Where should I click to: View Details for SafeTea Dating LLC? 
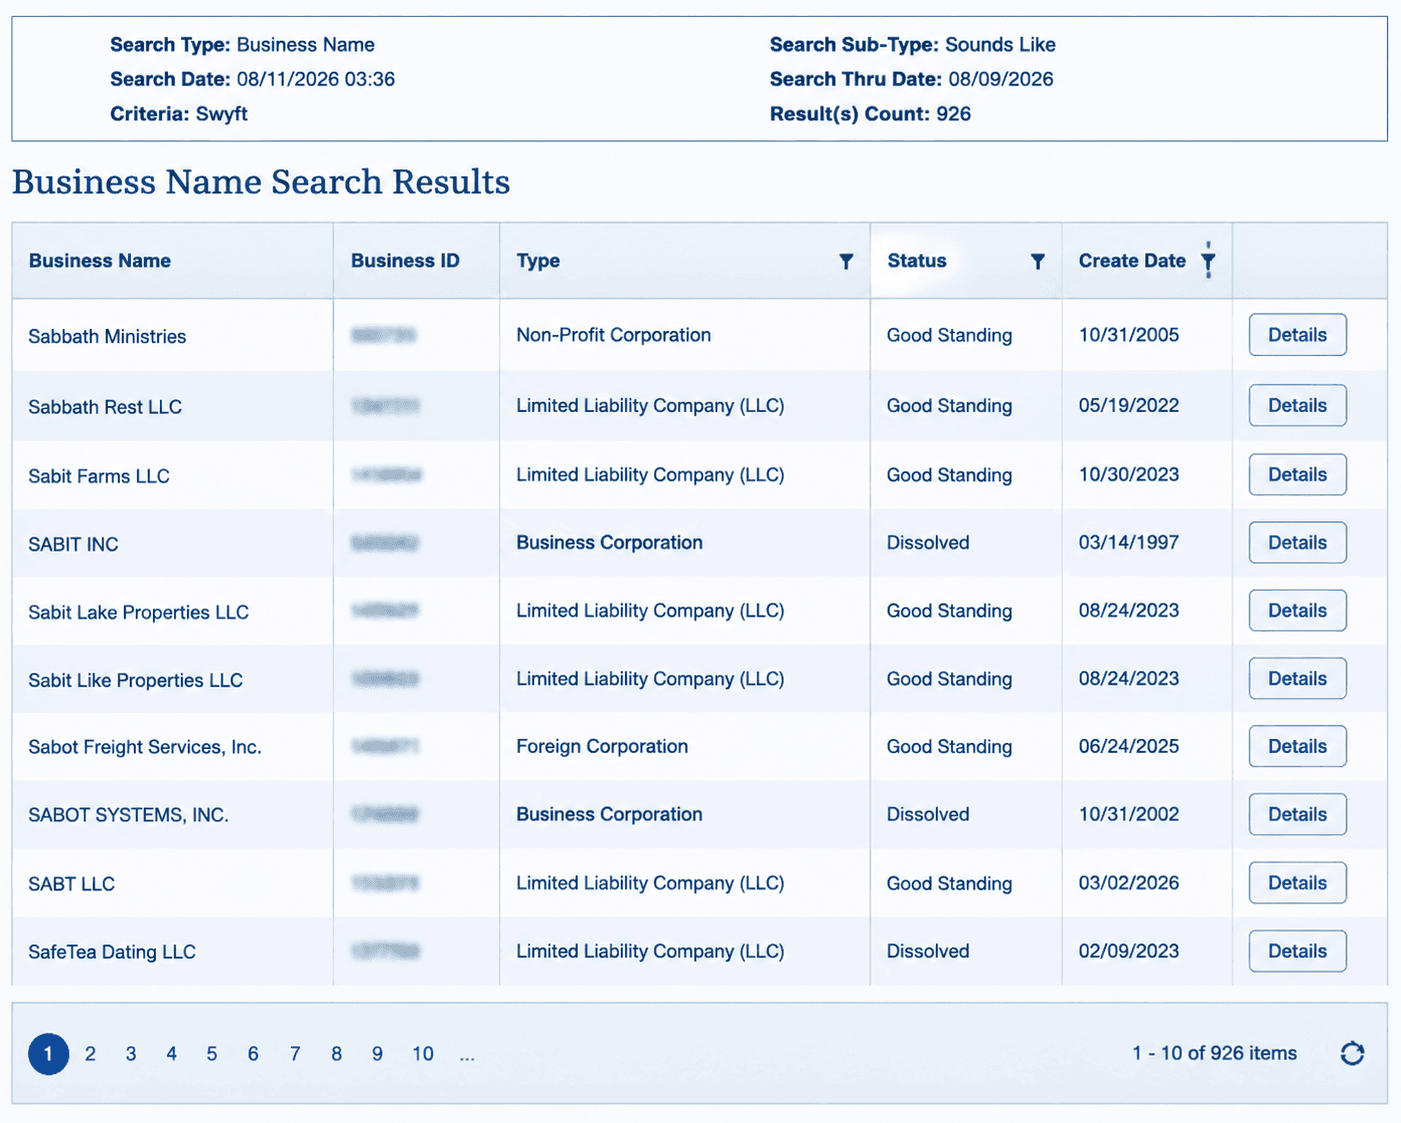1297,951
